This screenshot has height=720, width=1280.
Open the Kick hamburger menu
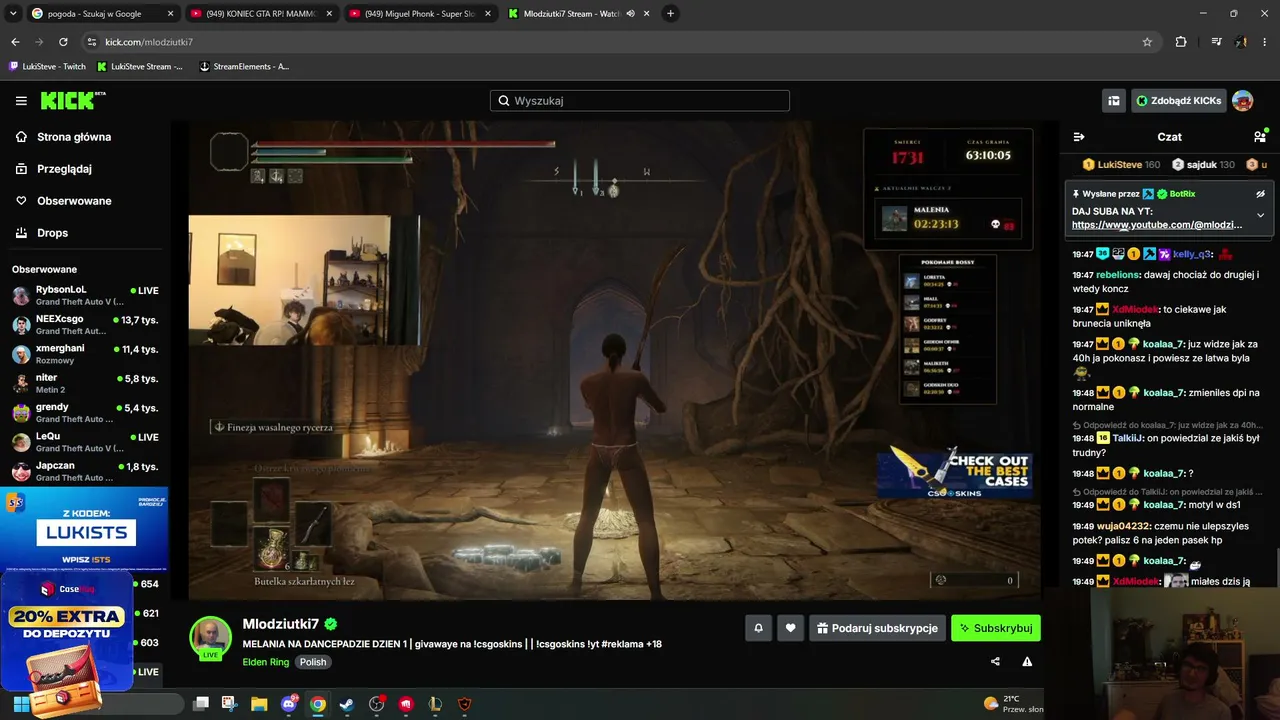[x=21, y=101]
